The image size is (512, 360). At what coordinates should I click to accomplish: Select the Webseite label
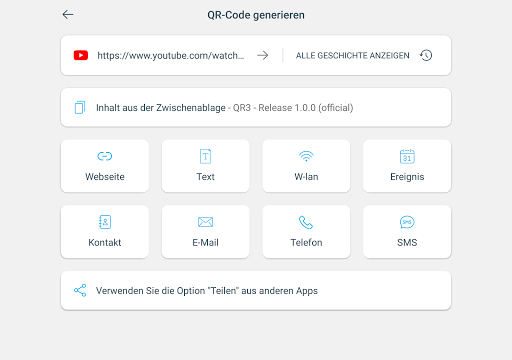point(105,177)
